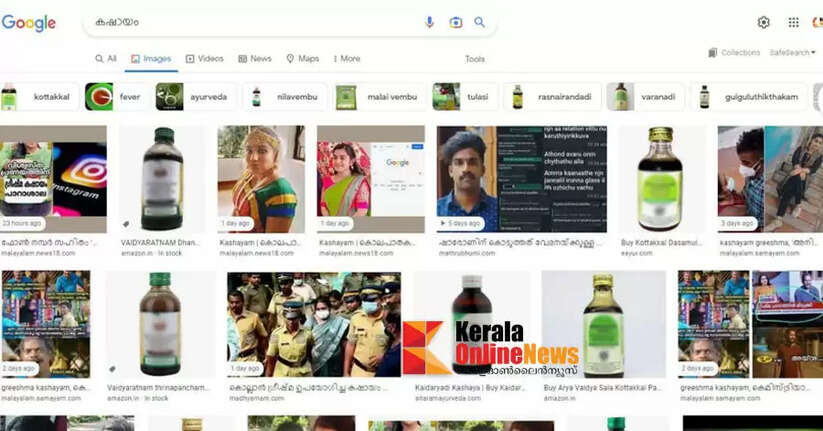Viewport: 823px width, 431px height.
Task: Select the guluguluthikthakam chip
Action: (749, 97)
